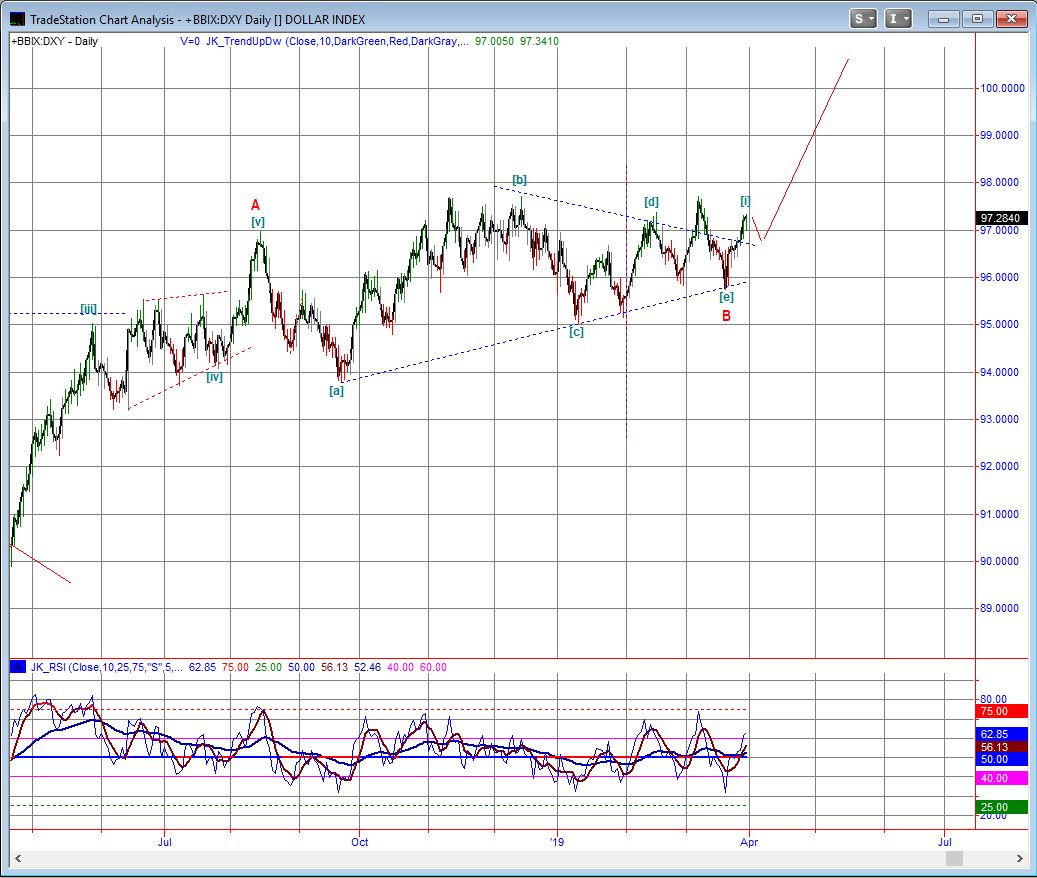The width and height of the screenshot is (1037, 878).
Task: Click the +BBIX:DXY - Daily symbol label
Action: (54, 41)
